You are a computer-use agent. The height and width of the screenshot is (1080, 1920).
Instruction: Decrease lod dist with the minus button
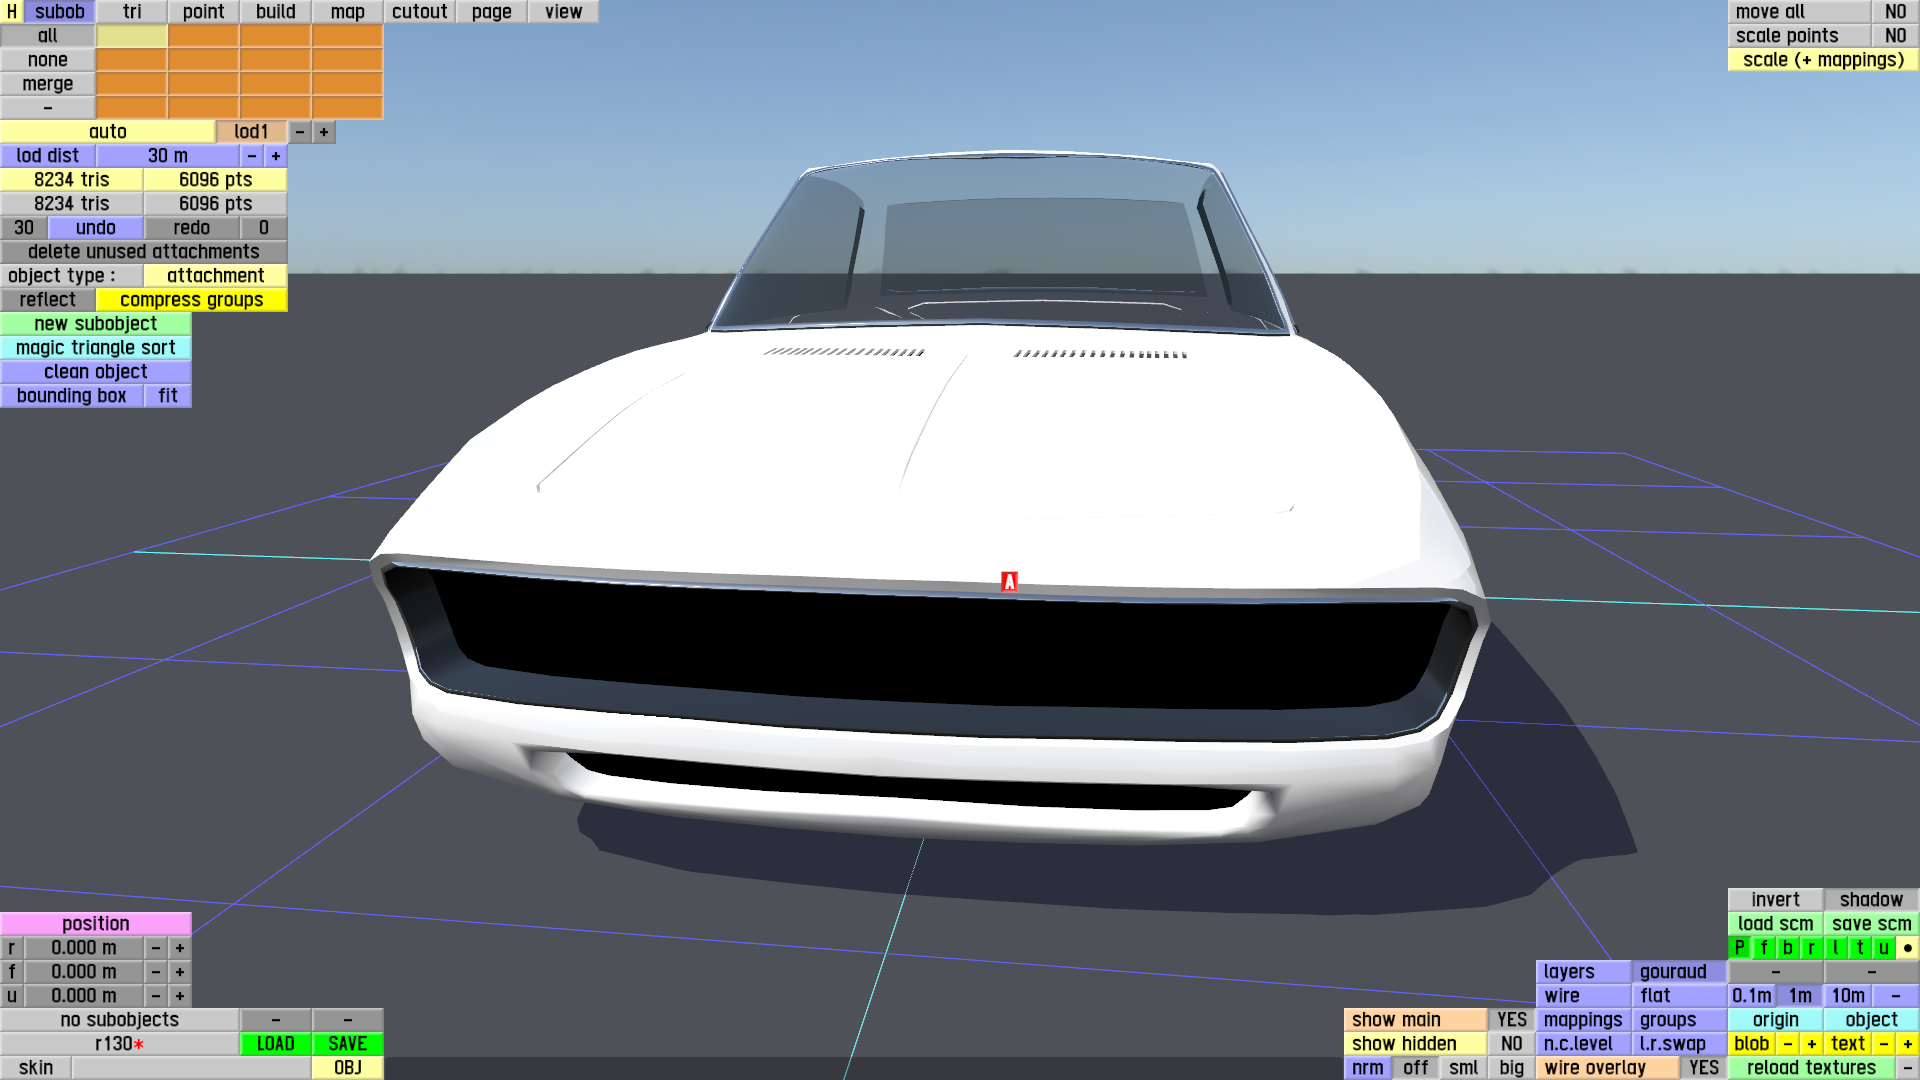[x=252, y=156]
